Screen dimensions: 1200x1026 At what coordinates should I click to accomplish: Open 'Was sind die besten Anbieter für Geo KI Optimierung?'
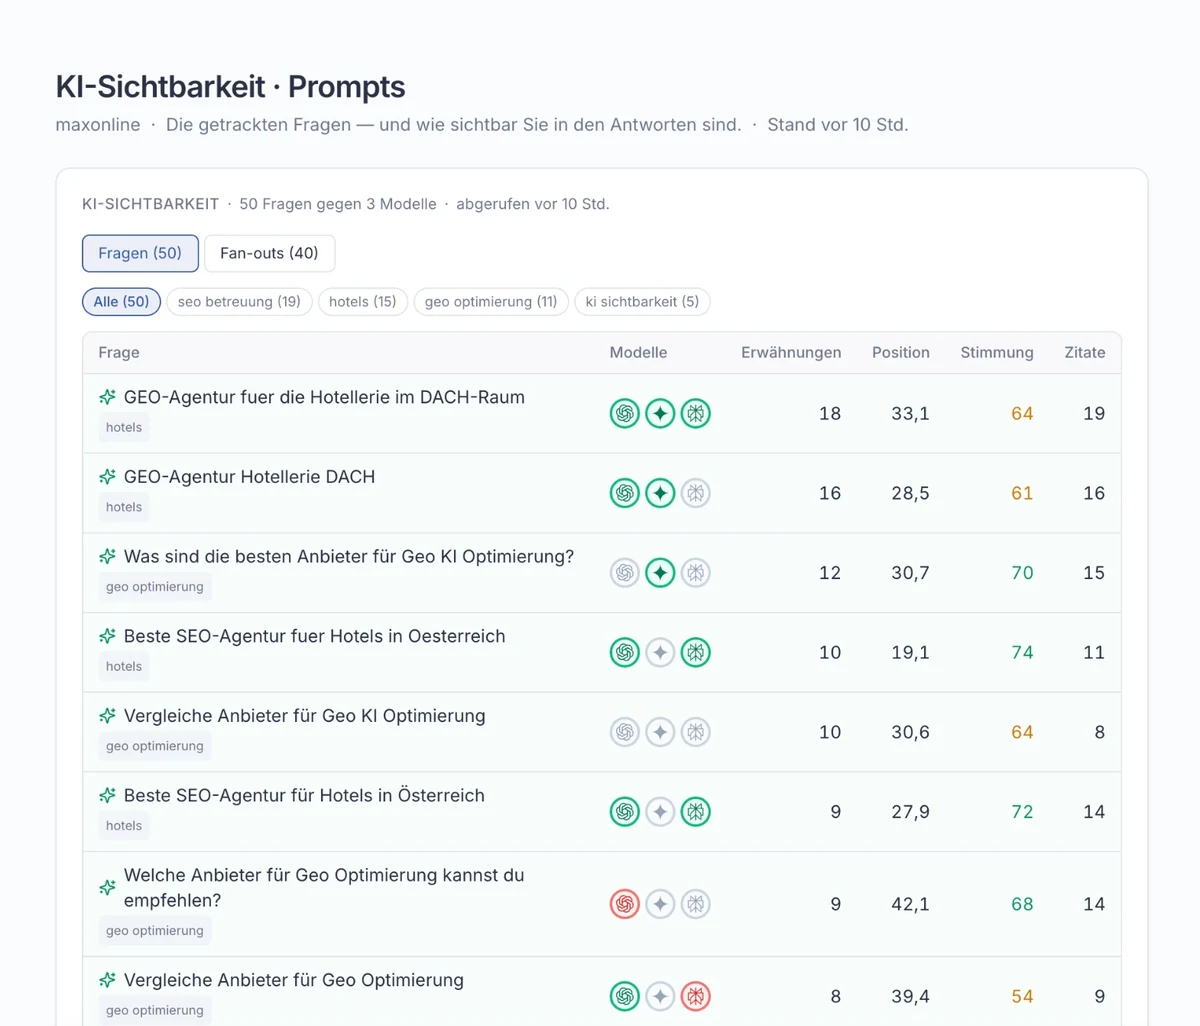pyautogui.click(x=349, y=556)
